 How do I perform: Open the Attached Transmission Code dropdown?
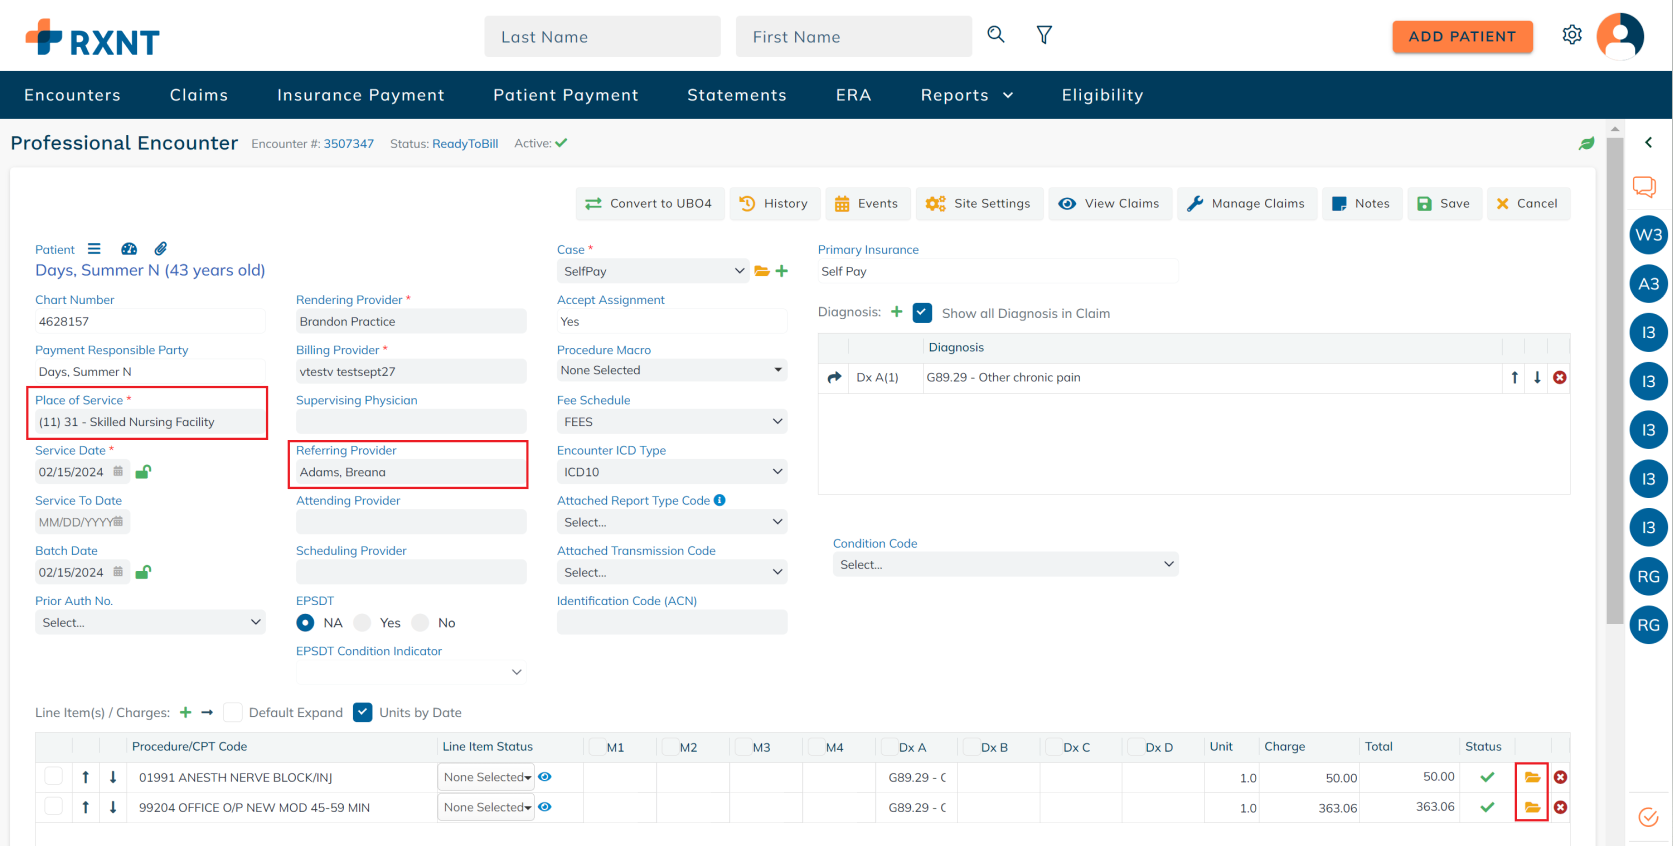[672, 572]
